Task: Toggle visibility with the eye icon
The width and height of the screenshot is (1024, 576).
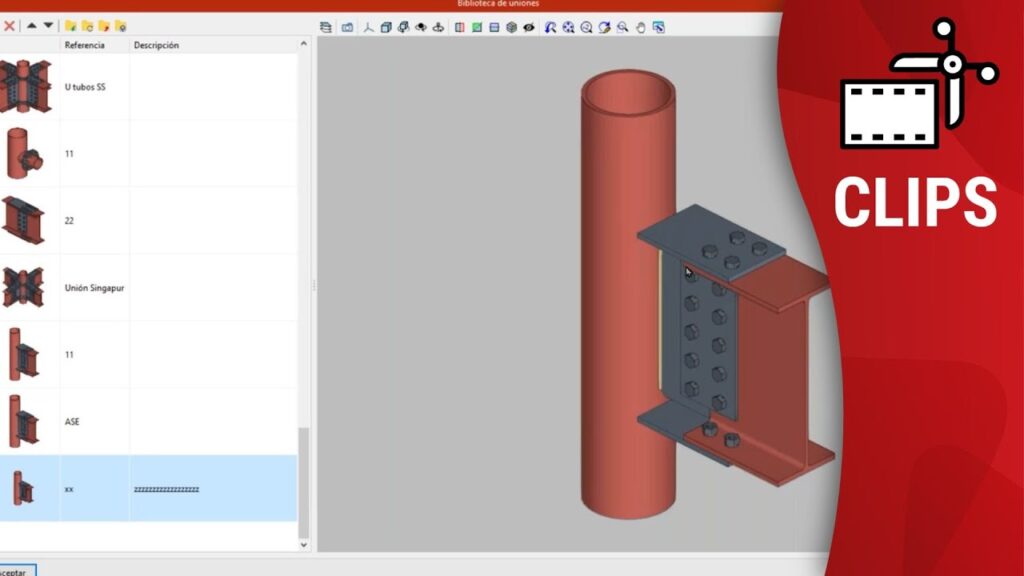Action: click(x=527, y=27)
